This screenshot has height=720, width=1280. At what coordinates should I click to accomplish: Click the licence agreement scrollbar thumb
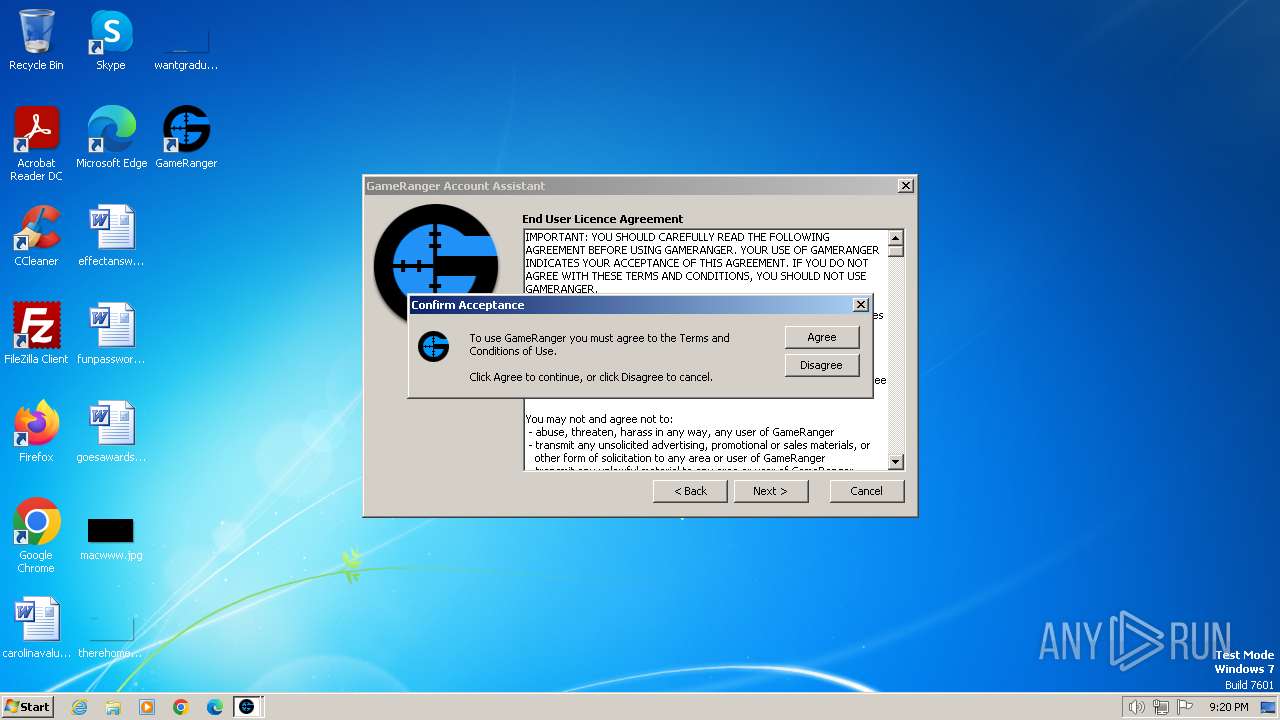click(x=895, y=251)
